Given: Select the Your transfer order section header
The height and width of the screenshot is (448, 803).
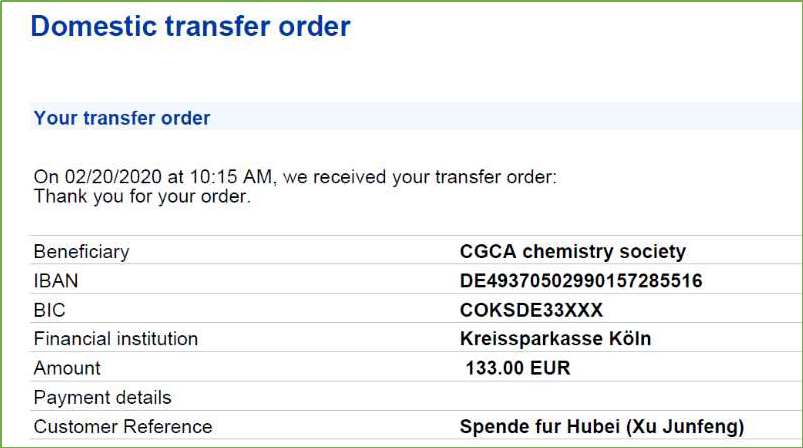Looking at the screenshot, I should pyautogui.click(x=122, y=118).
